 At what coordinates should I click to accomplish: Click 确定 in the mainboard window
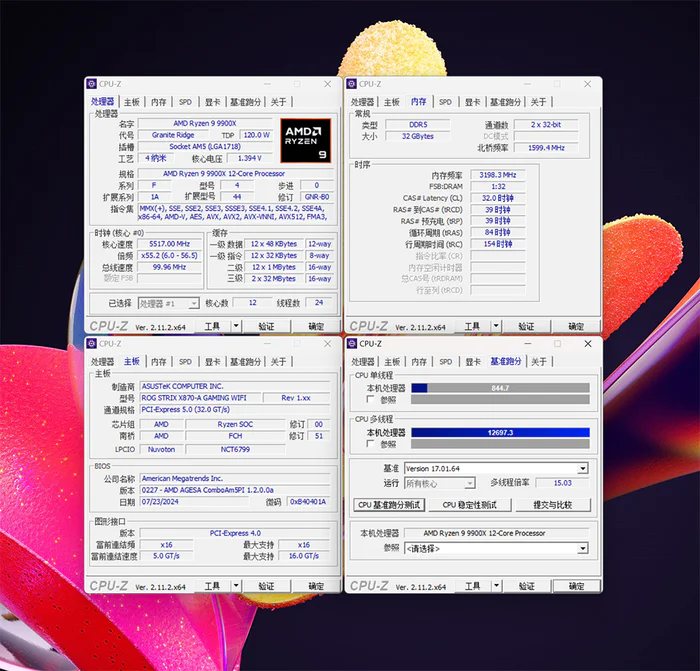click(x=316, y=586)
